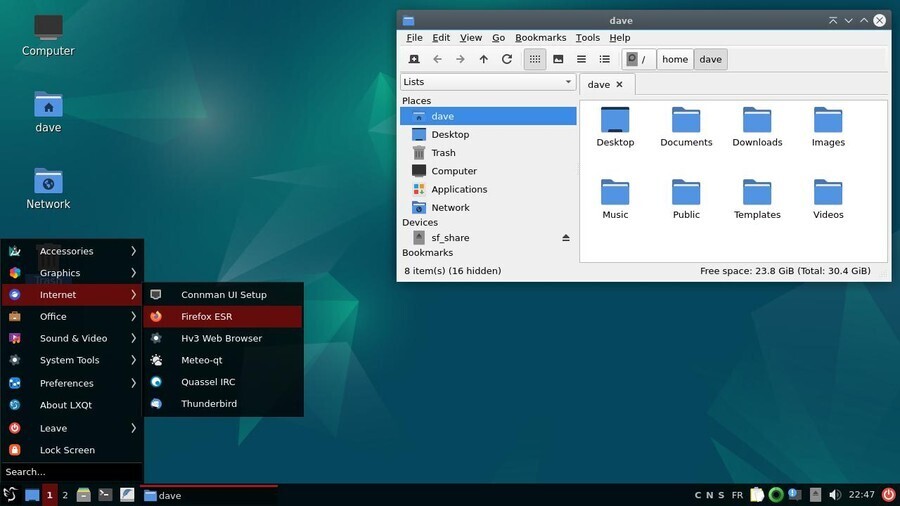Open the File menu
This screenshot has height=506, width=900.
[414, 37]
